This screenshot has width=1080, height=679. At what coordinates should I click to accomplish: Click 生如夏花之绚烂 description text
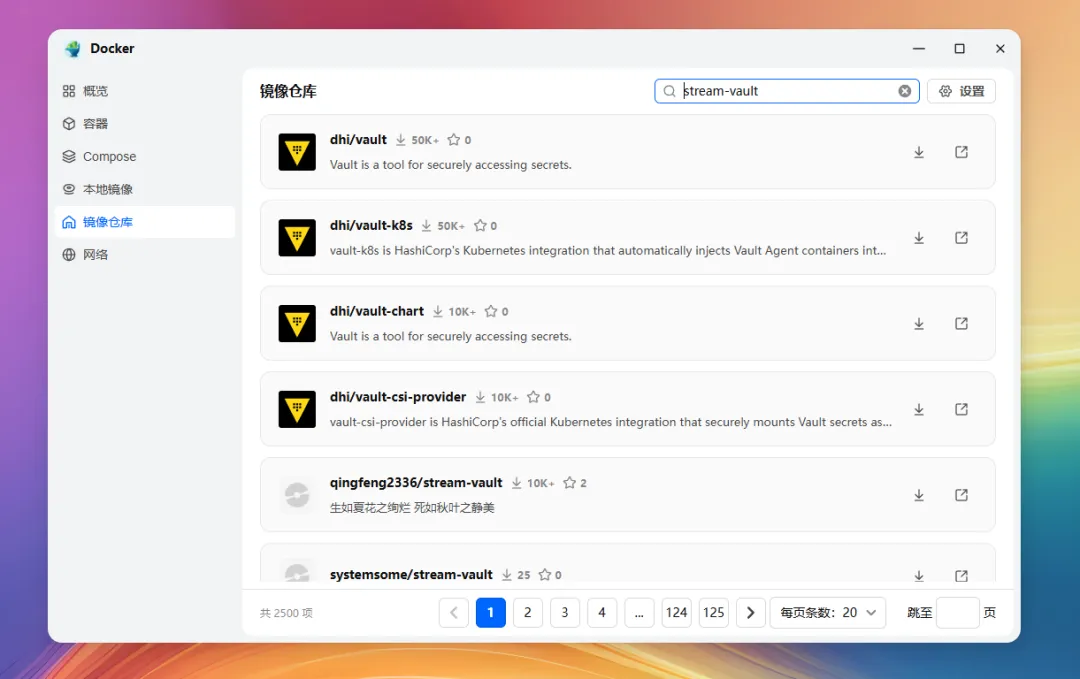(412, 508)
